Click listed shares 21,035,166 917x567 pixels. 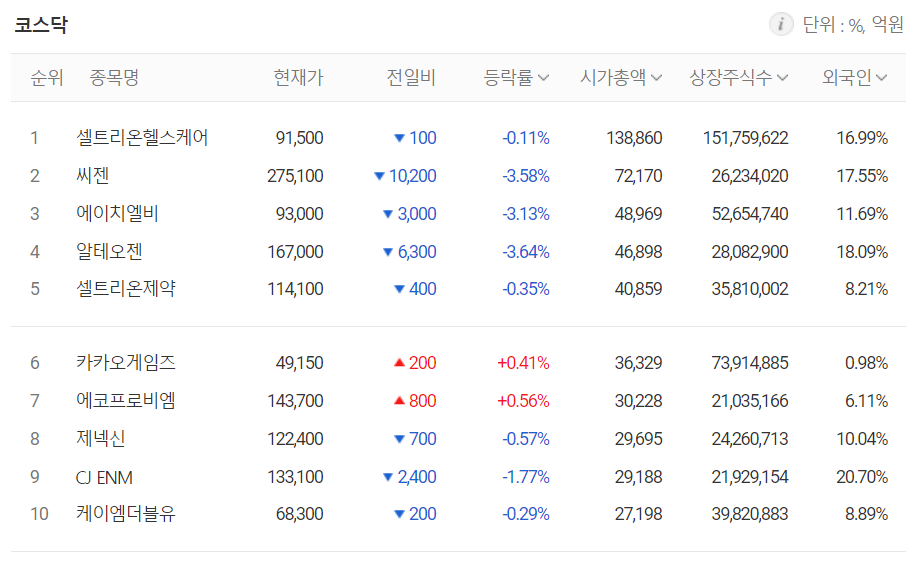pyautogui.click(x=750, y=401)
